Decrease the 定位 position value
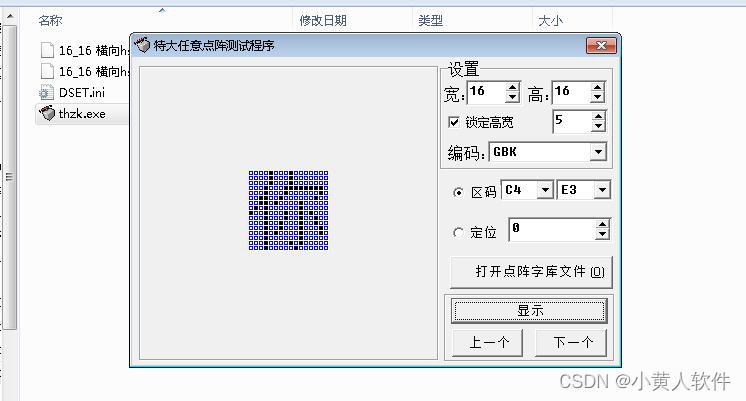This screenshot has width=746, height=401. (602, 235)
